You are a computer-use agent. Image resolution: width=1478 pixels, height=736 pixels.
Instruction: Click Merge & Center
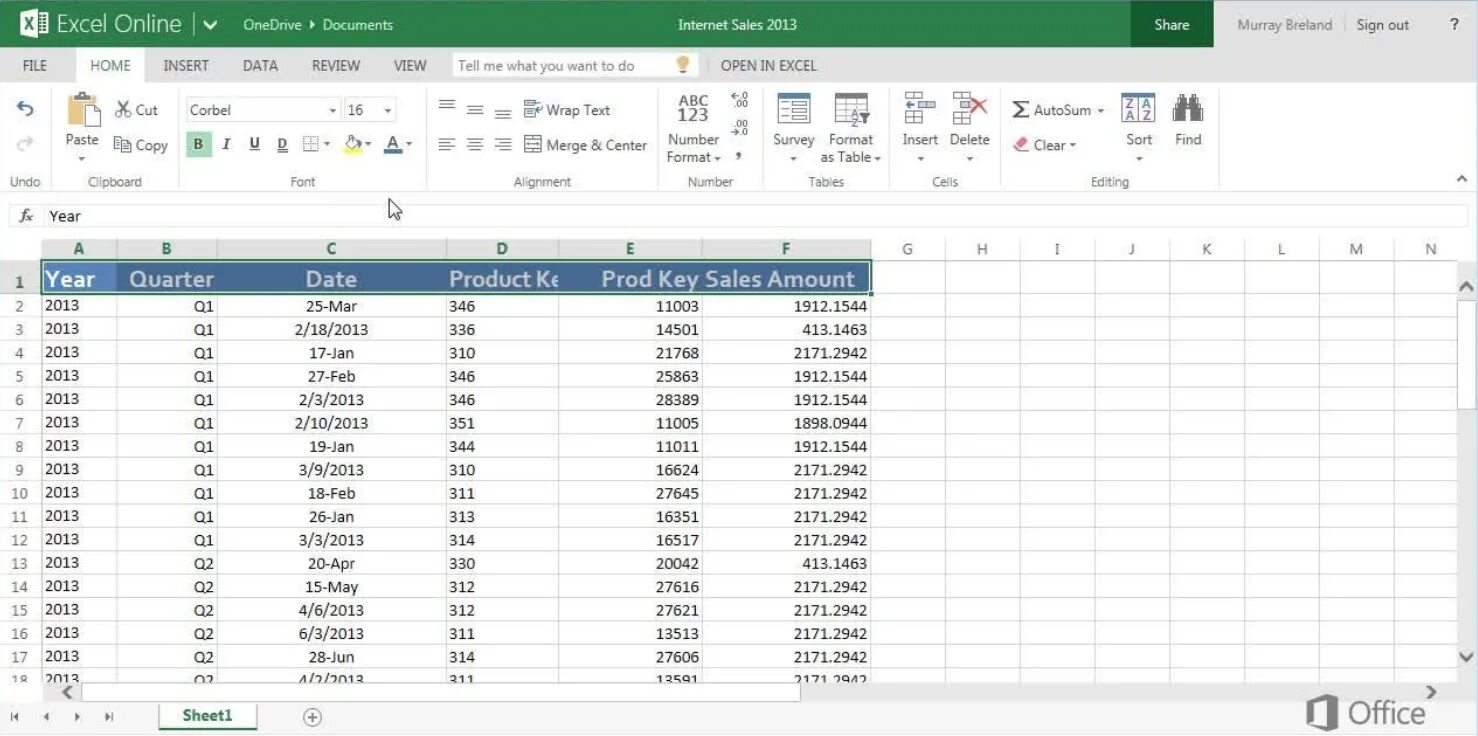click(x=586, y=145)
